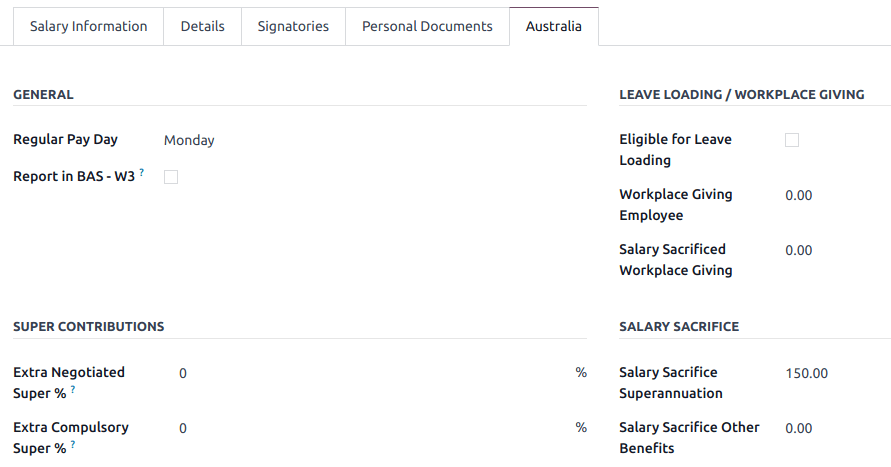The image size is (891, 467).
Task: Open the Details tab
Action: pos(202,27)
